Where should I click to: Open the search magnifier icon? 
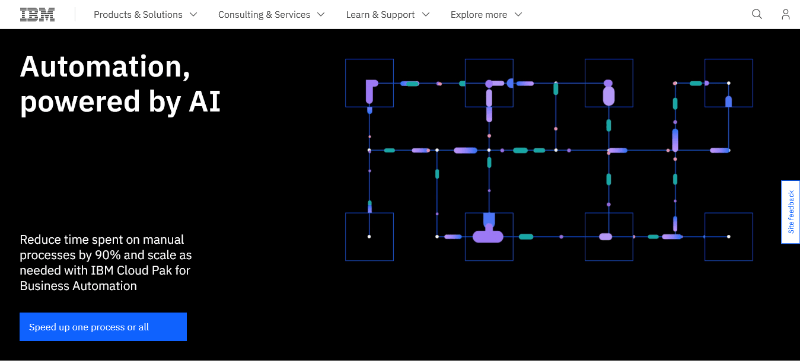tap(757, 14)
